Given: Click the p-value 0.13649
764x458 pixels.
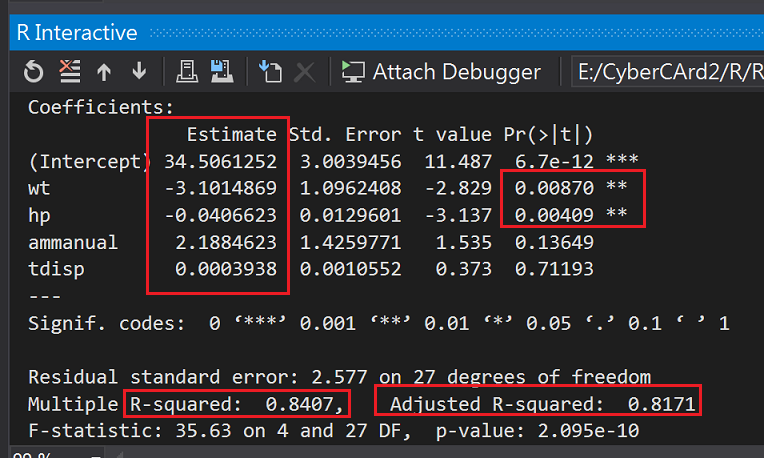Looking at the screenshot, I should [x=554, y=243].
